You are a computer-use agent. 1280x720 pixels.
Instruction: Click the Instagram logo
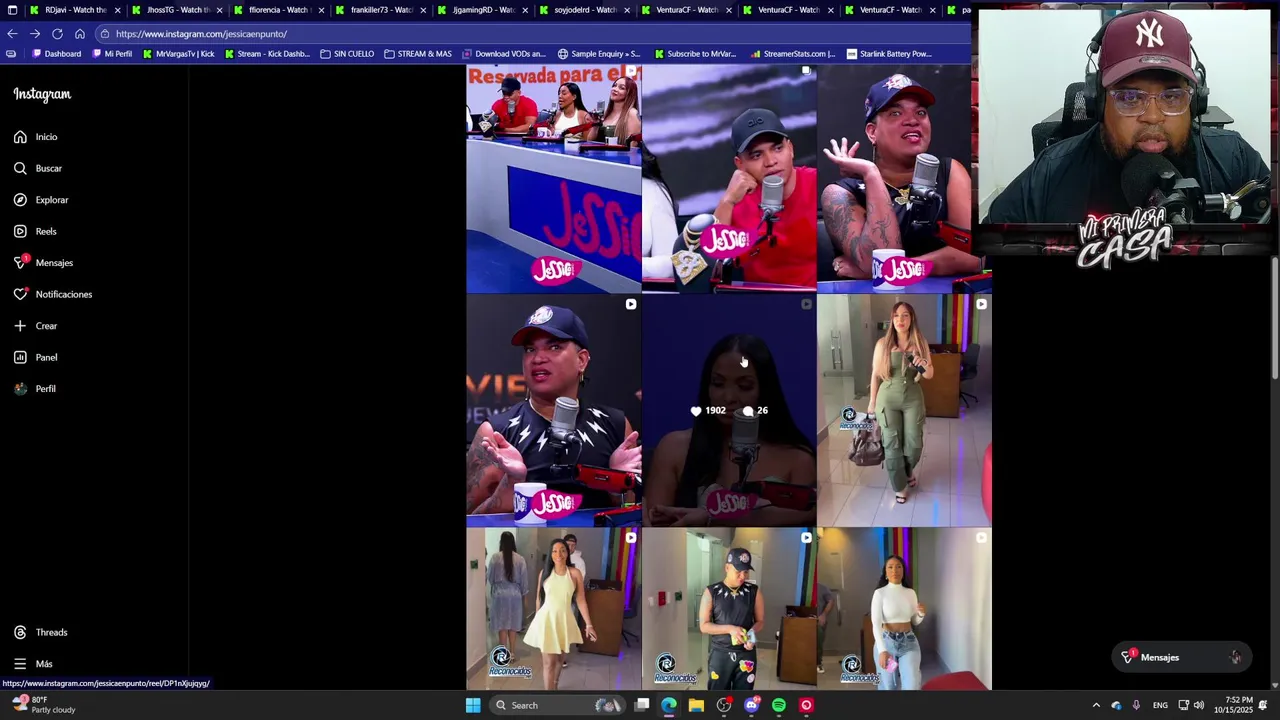coord(42,94)
